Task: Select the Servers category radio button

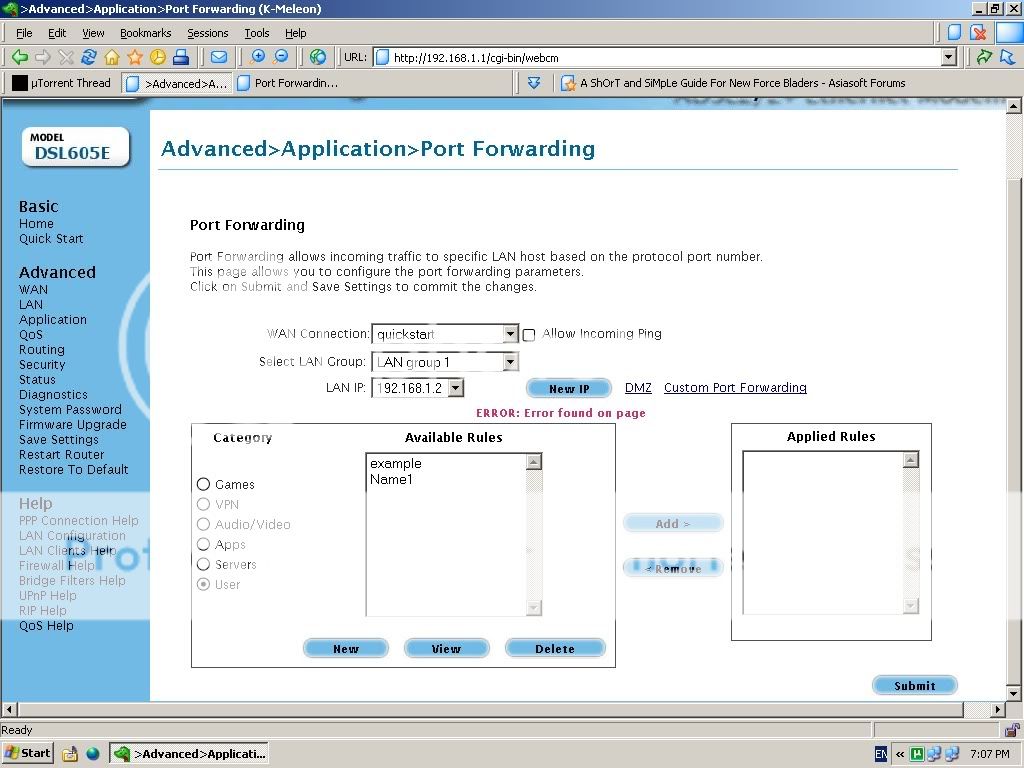Action: (203, 564)
